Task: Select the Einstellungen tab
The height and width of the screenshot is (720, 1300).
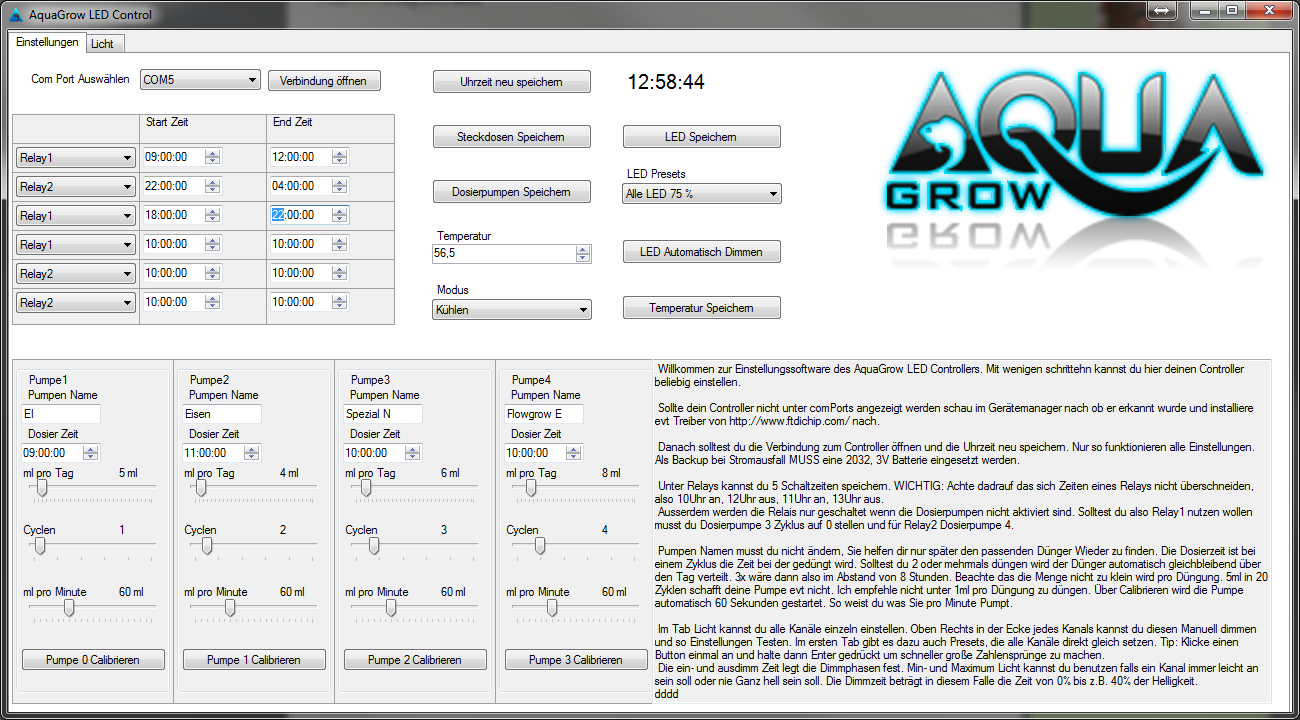Action: point(47,42)
